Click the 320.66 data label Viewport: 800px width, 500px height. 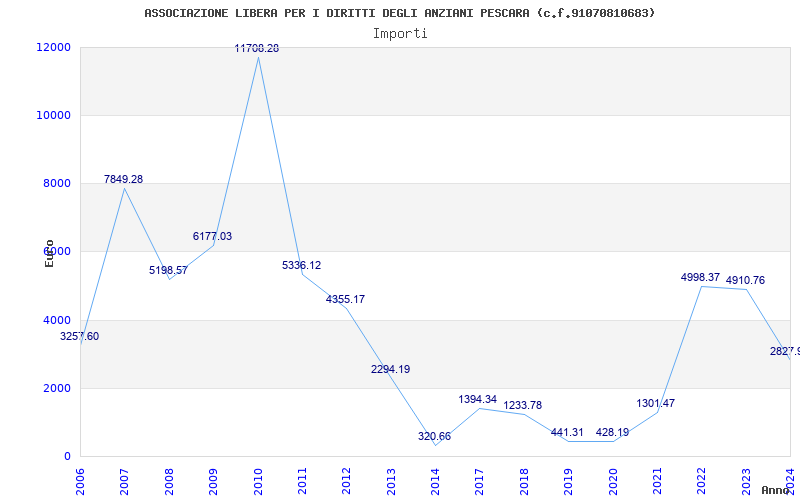434,437
